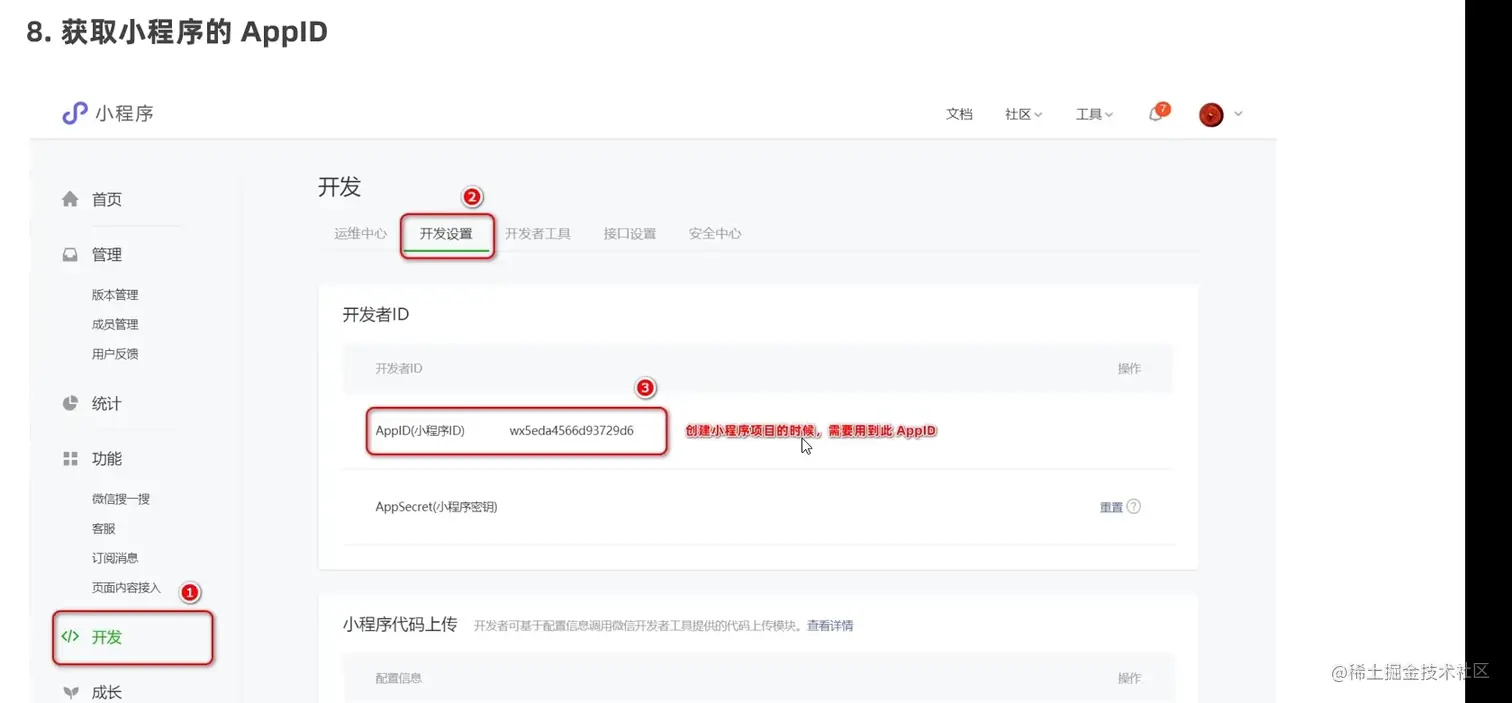The height and width of the screenshot is (703, 1512).
Task: Switch to the 开发设置 tab
Action: coord(446,234)
